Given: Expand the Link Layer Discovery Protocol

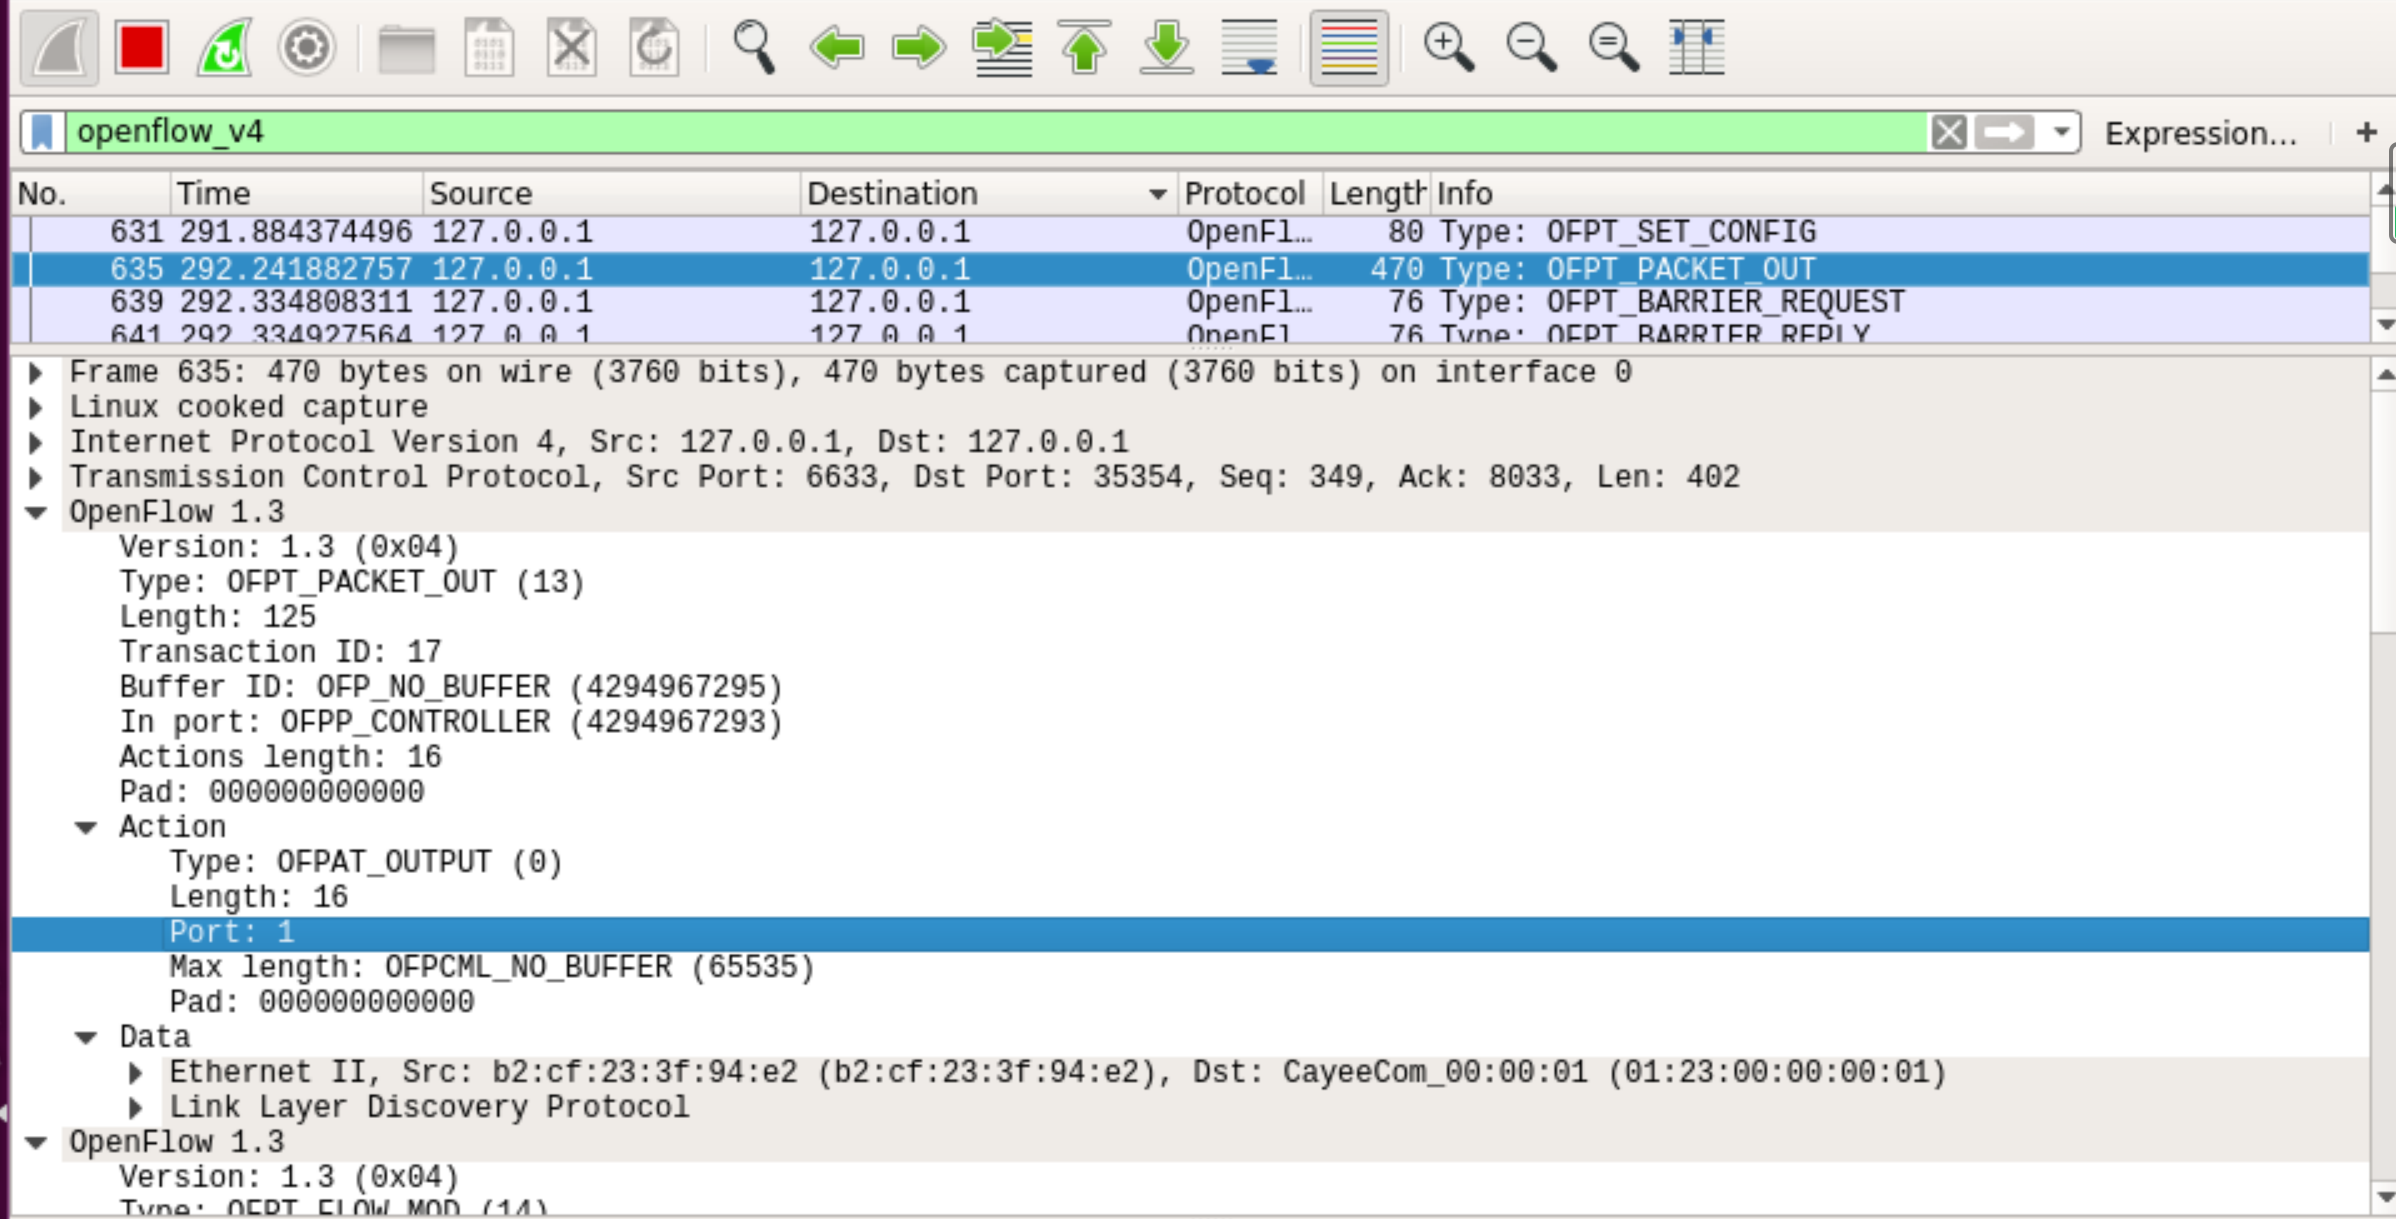Looking at the screenshot, I should pyautogui.click(x=136, y=1108).
